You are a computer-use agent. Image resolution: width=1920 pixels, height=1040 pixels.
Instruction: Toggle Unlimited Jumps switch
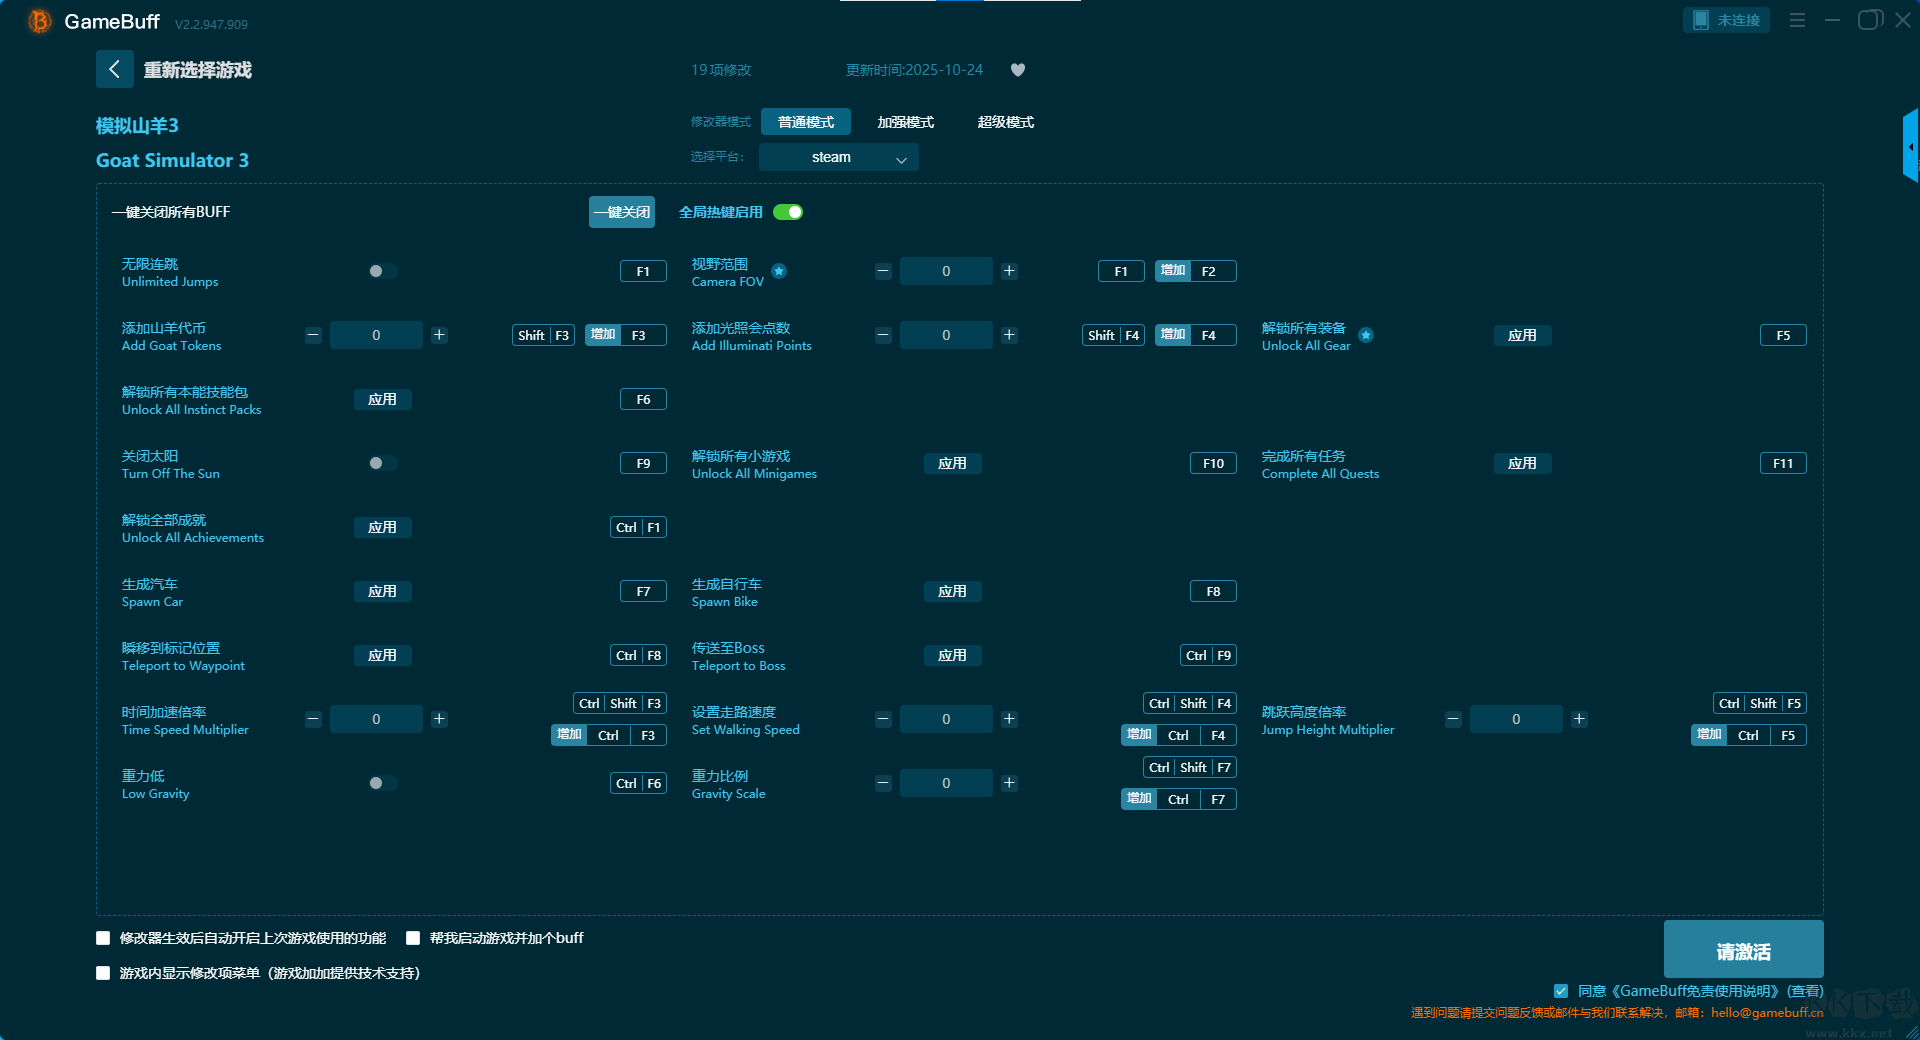coord(382,271)
